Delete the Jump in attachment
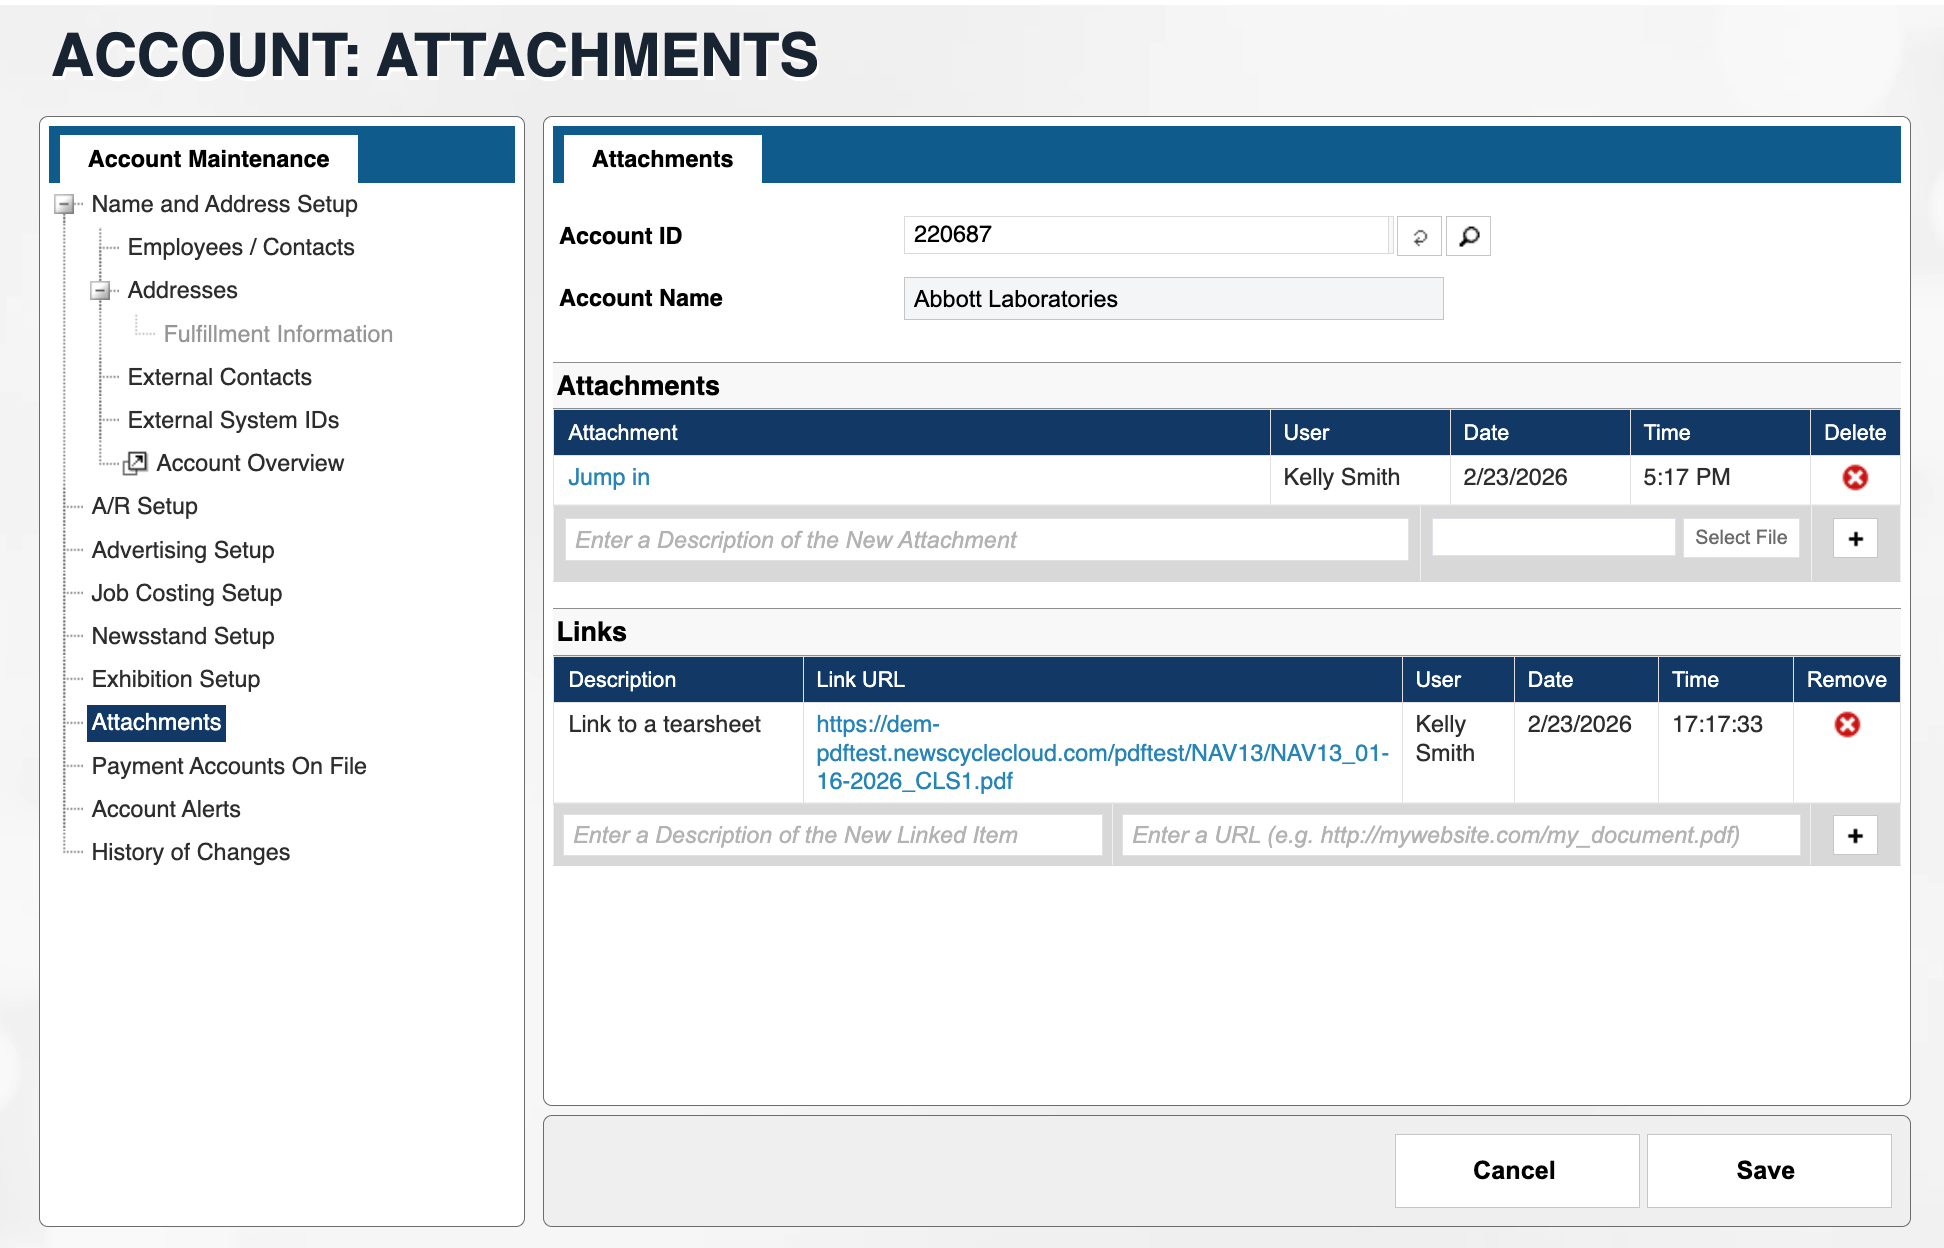 (1854, 478)
